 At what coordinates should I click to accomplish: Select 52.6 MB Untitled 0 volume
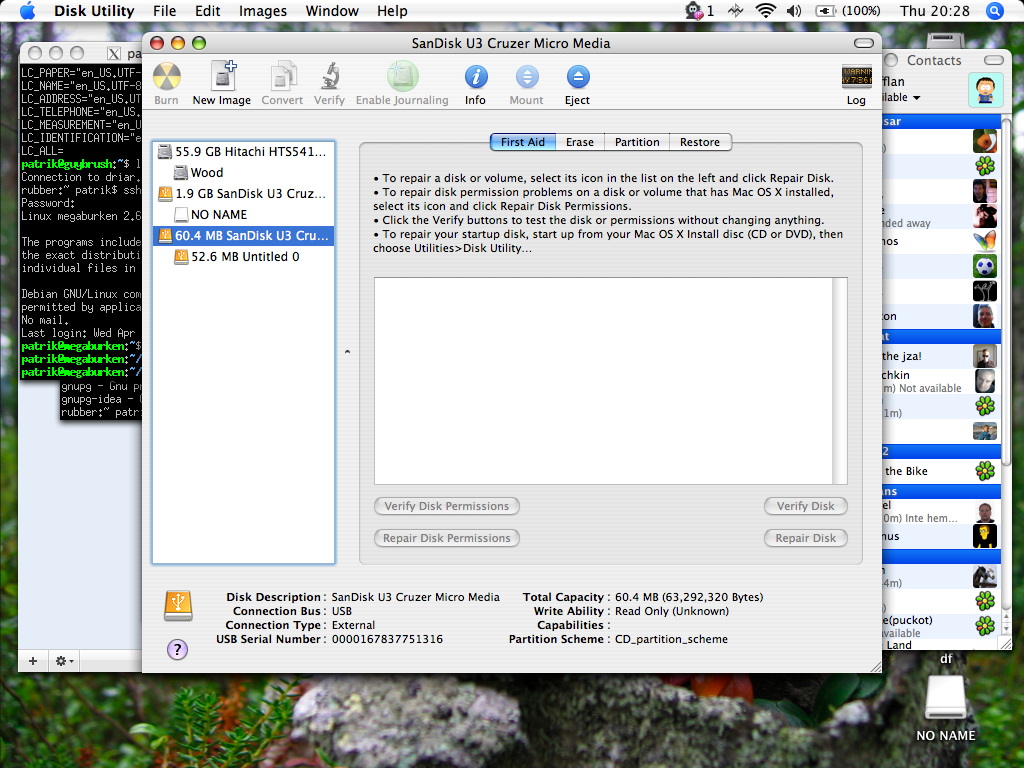(244, 257)
